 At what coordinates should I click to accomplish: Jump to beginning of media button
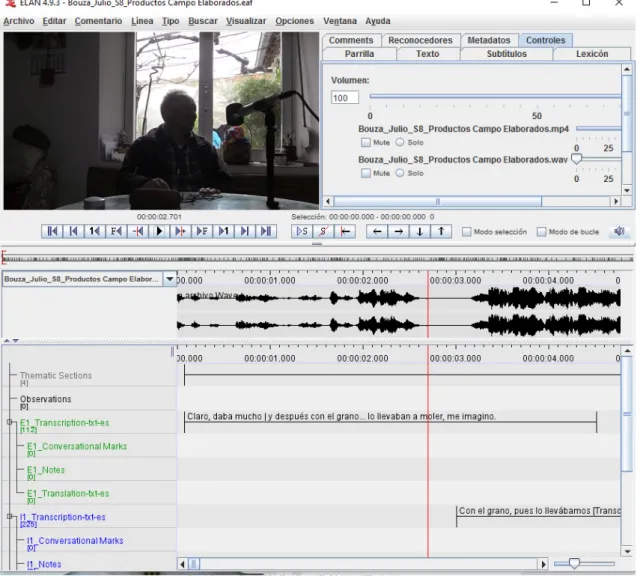pyautogui.click(x=52, y=231)
